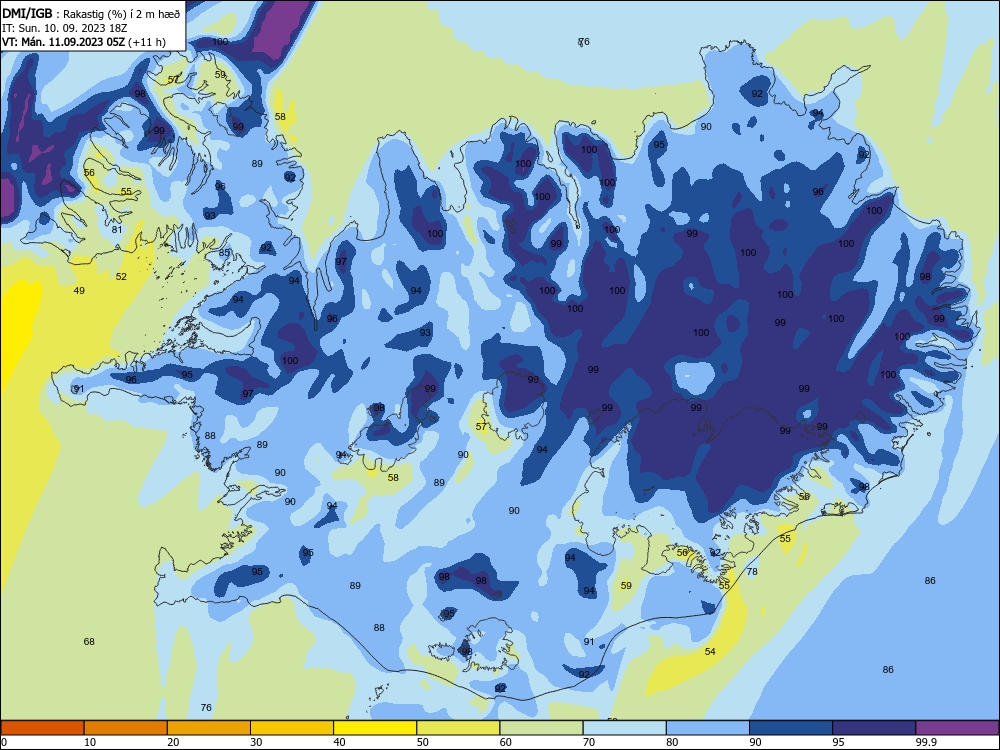The width and height of the screenshot is (1000, 750).
Task: Click the medium blue 80–90 legend swatch
Action: tap(708, 728)
